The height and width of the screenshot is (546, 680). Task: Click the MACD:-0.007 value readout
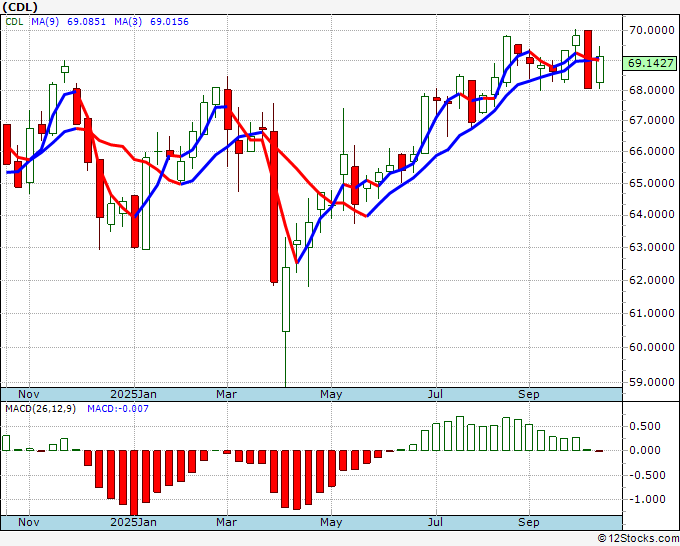[118, 409]
